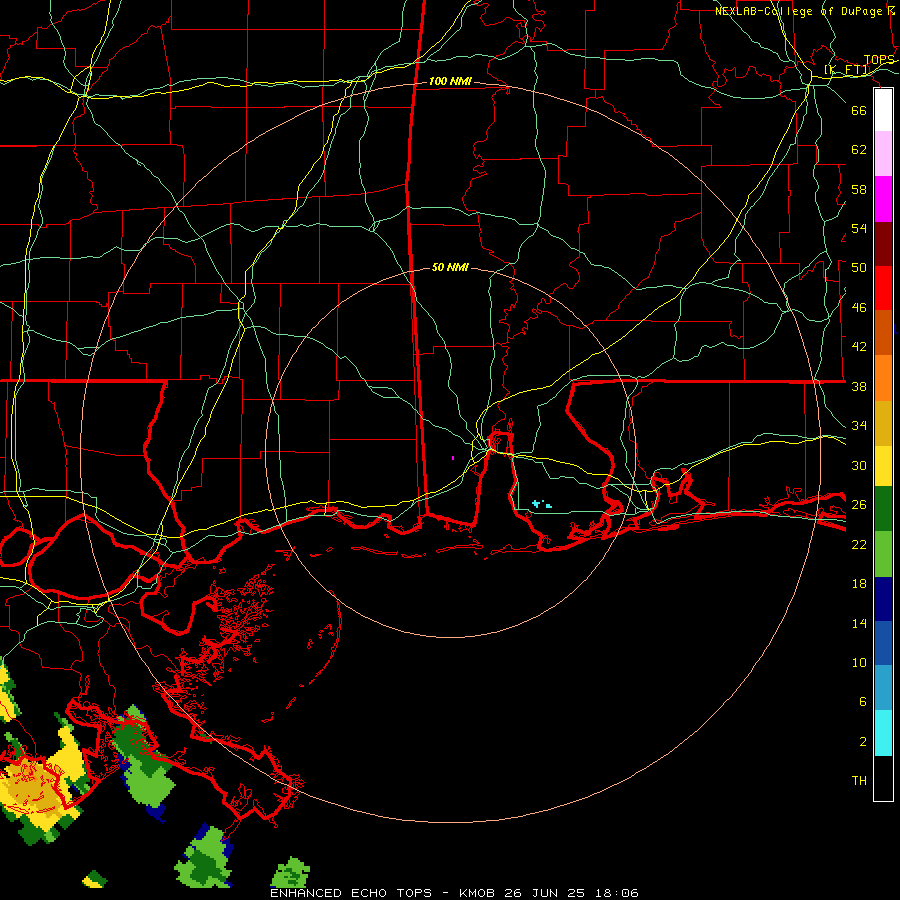Click the small yellow echo patch at the bottom edge

(x=95, y=880)
